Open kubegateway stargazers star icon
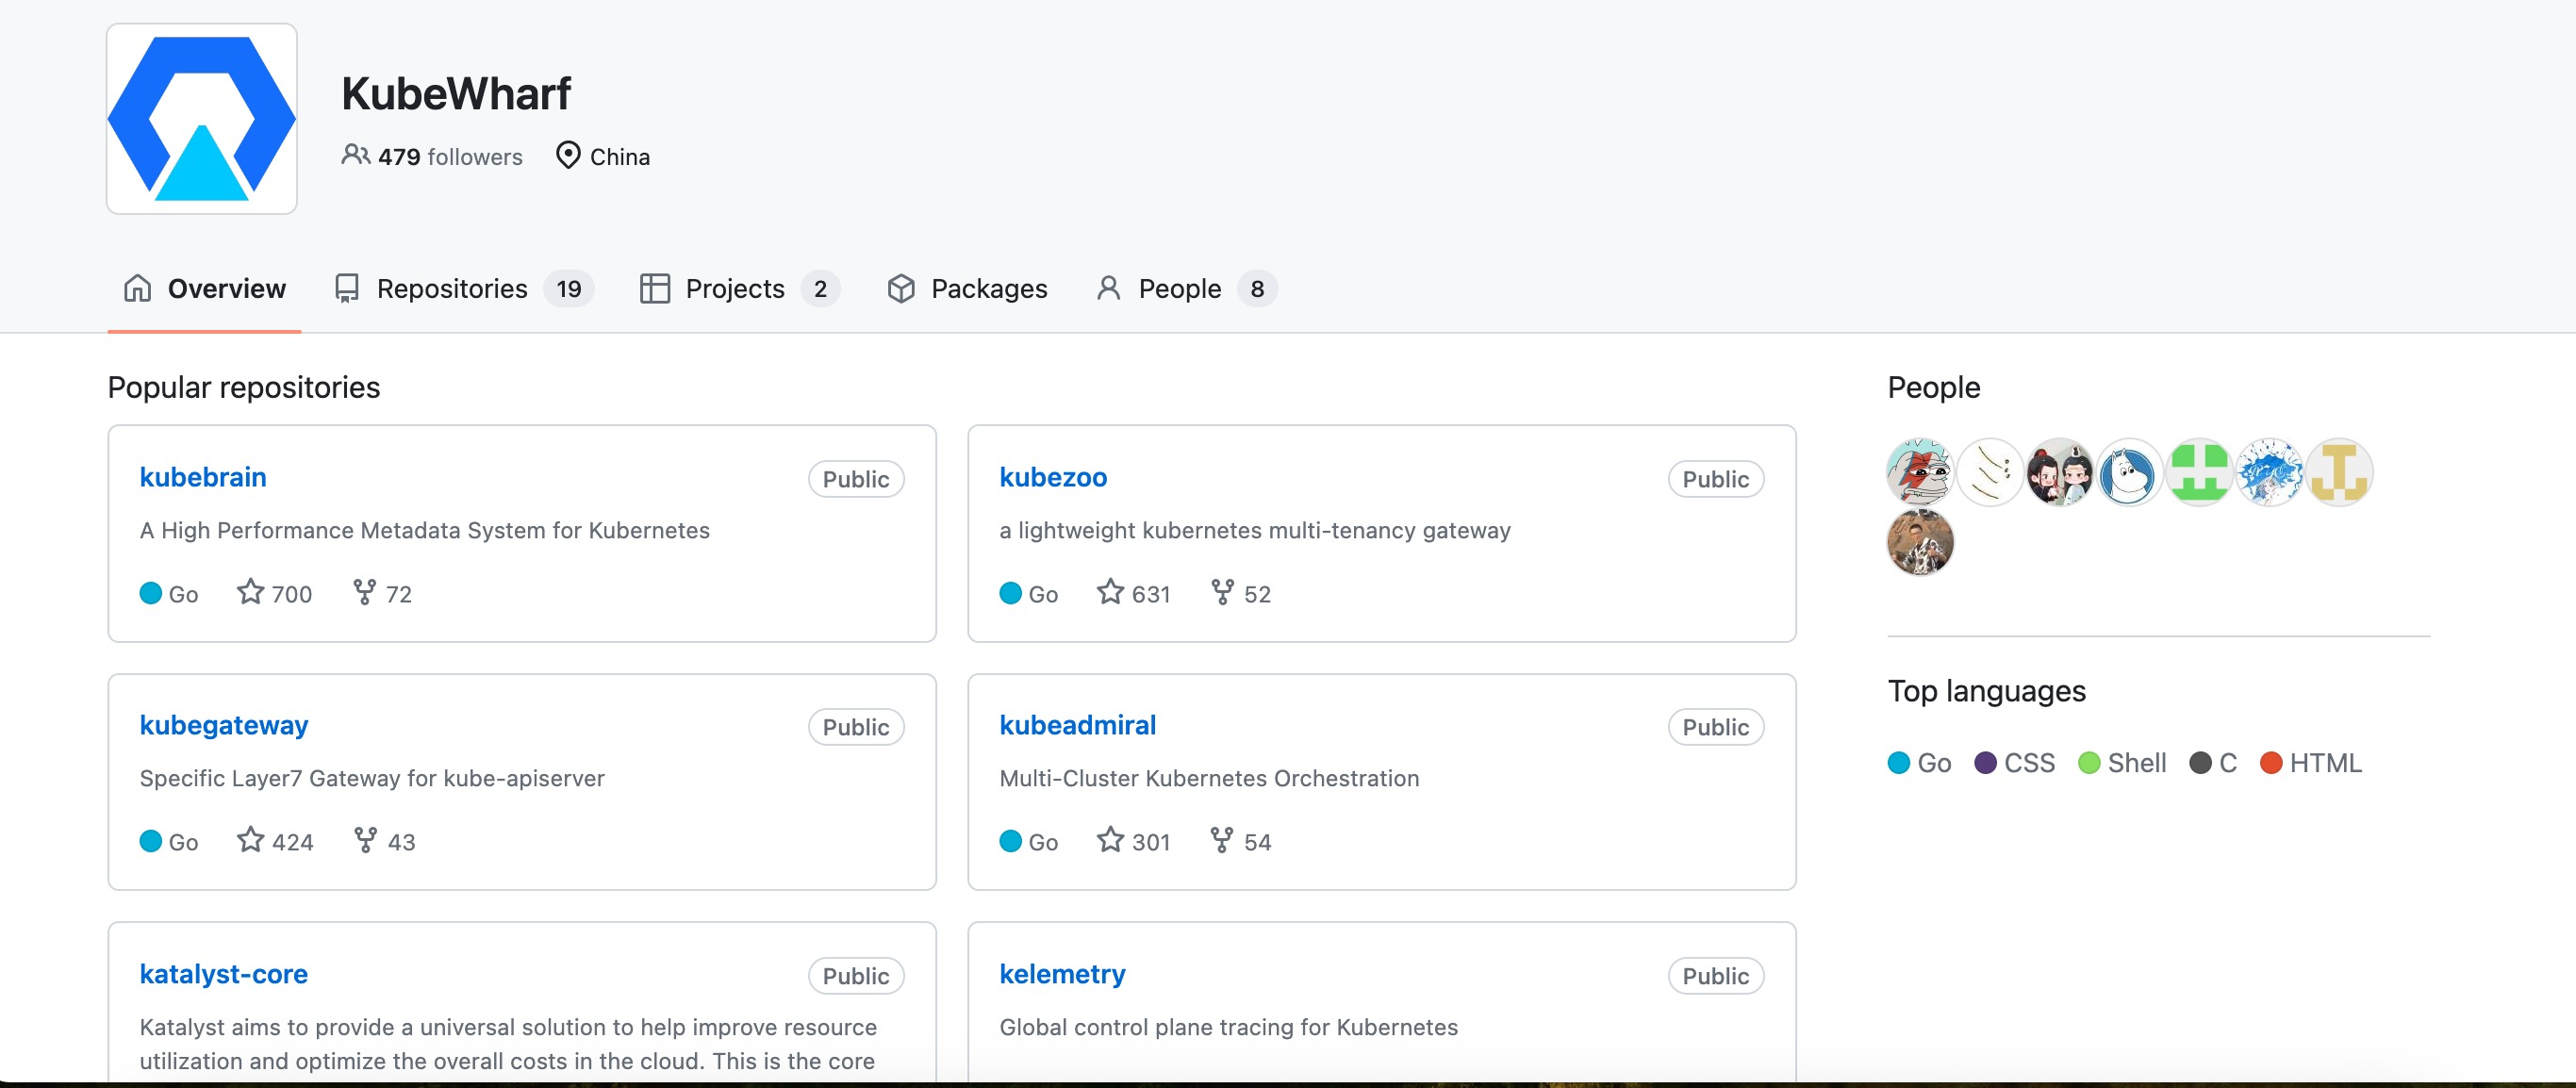This screenshot has height=1088, width=2576. (250, 840)
